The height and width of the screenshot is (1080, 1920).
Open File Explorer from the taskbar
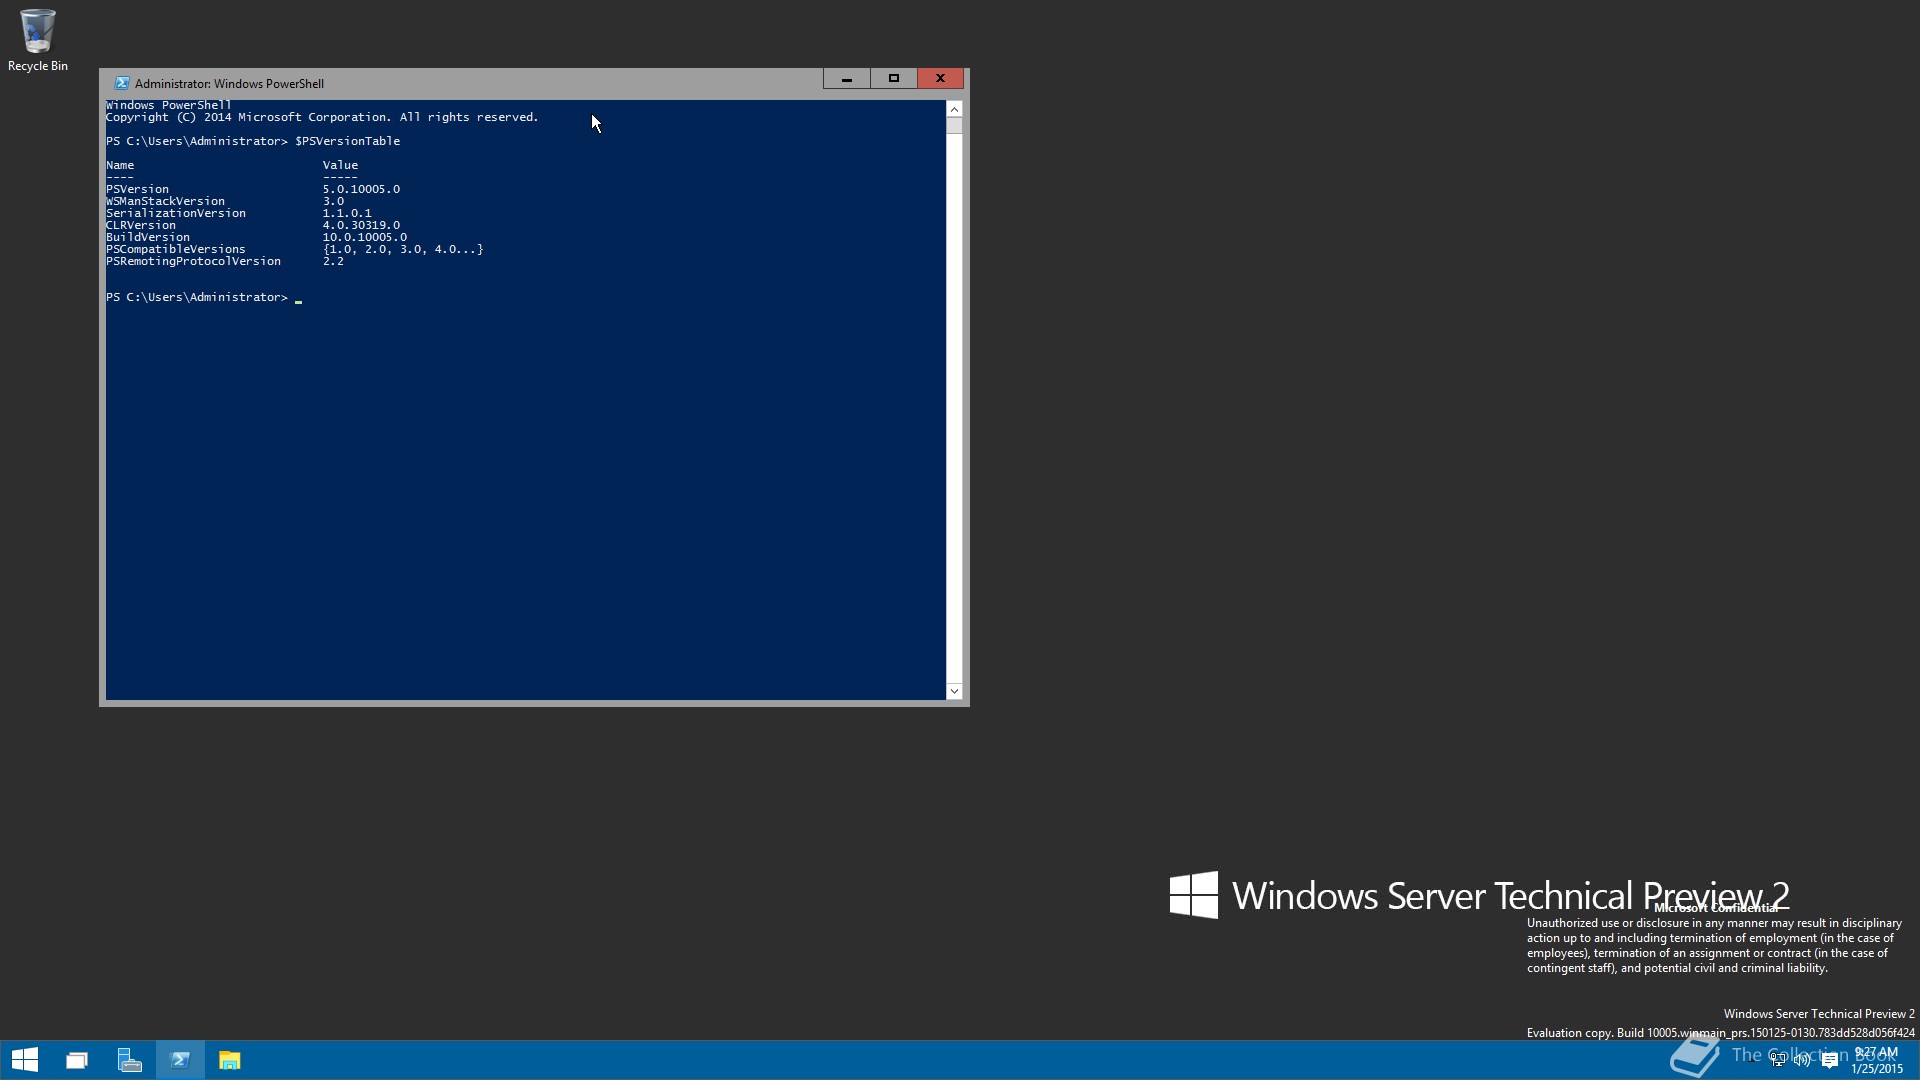coord(230,1060)
